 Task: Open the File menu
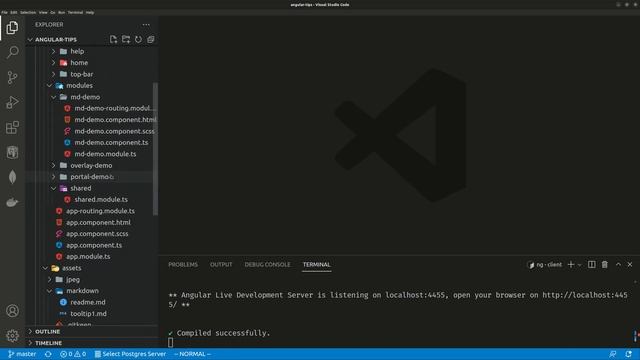(x=4, y=12)
